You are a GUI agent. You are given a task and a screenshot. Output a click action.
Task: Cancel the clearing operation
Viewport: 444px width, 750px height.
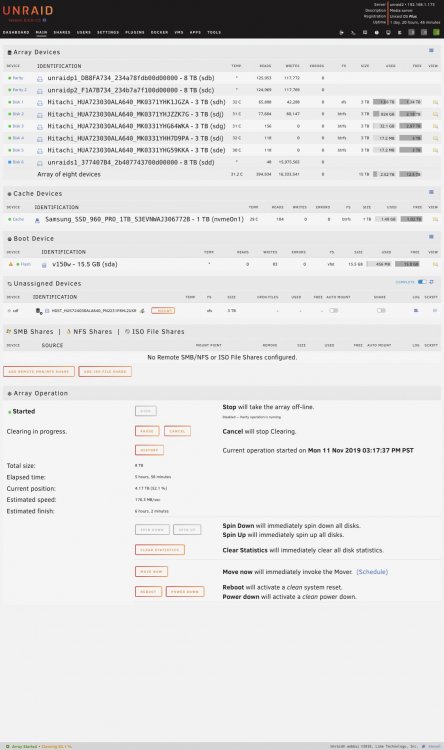pos(177,431)
